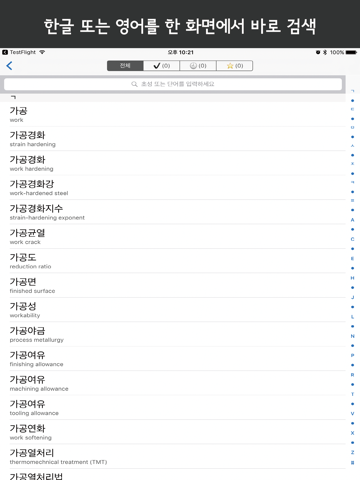Open 가공경화 'work hardening' entry
The height and width of the screenshot is (480, 360).
pos(173,163)
